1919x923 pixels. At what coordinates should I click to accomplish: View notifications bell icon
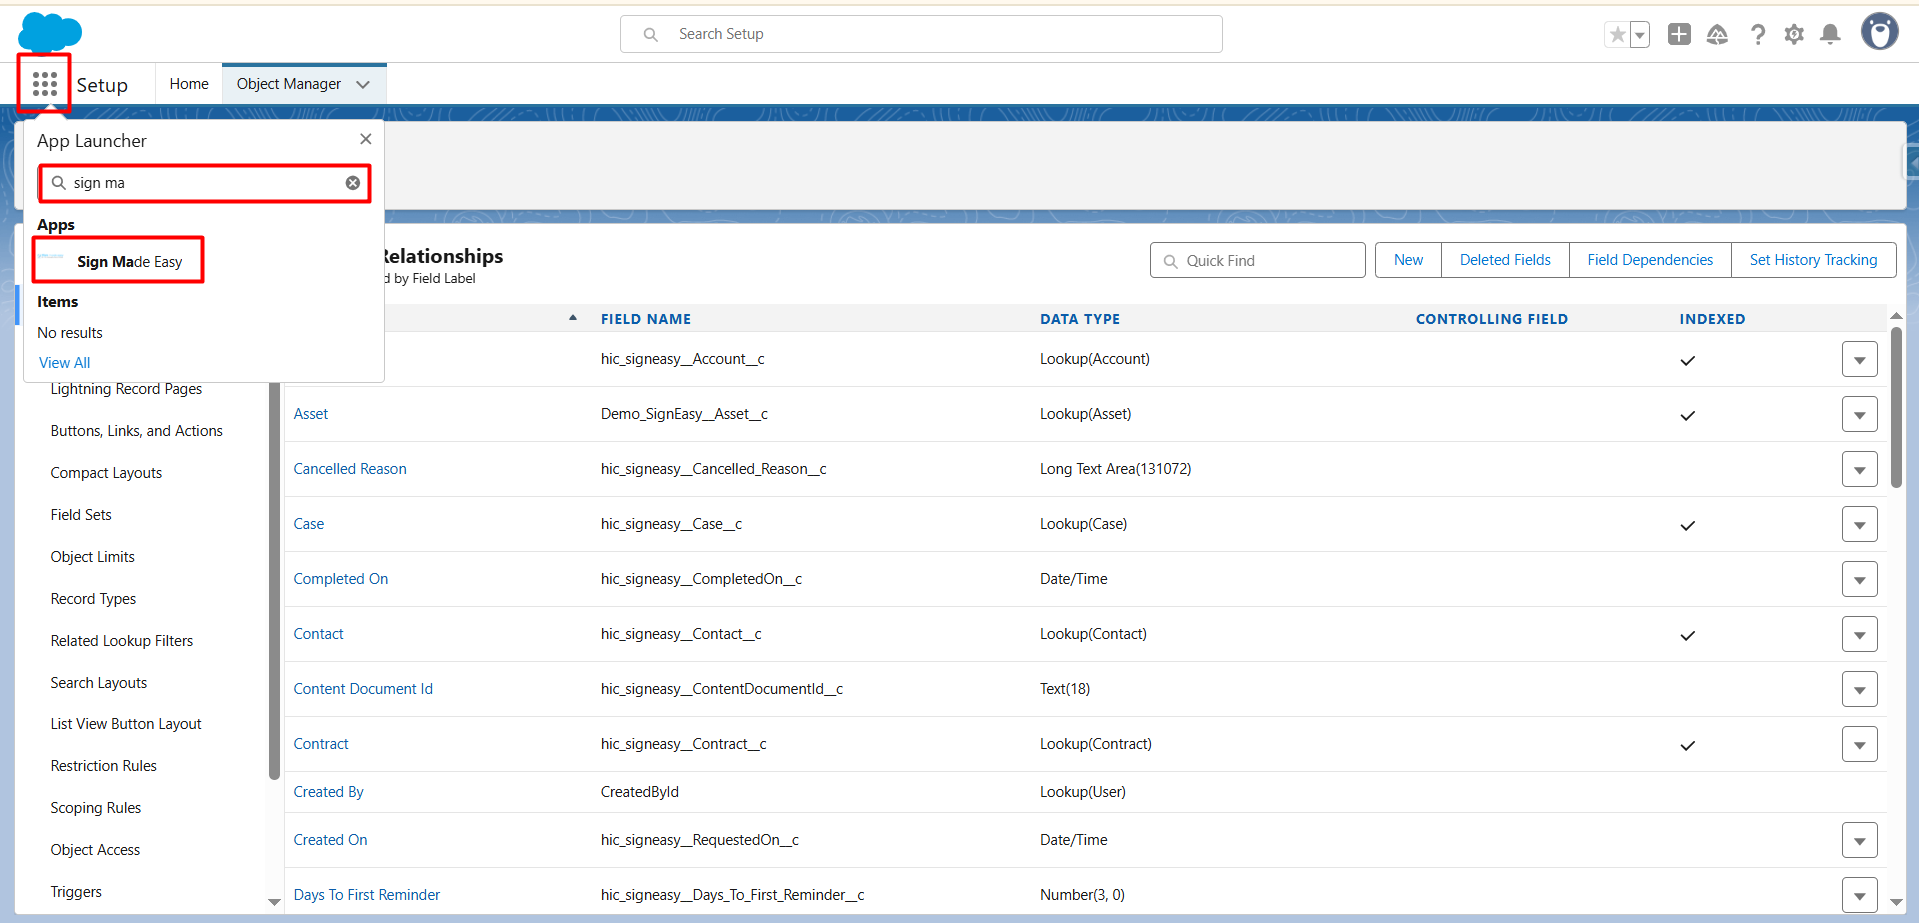pos(1830,35)
